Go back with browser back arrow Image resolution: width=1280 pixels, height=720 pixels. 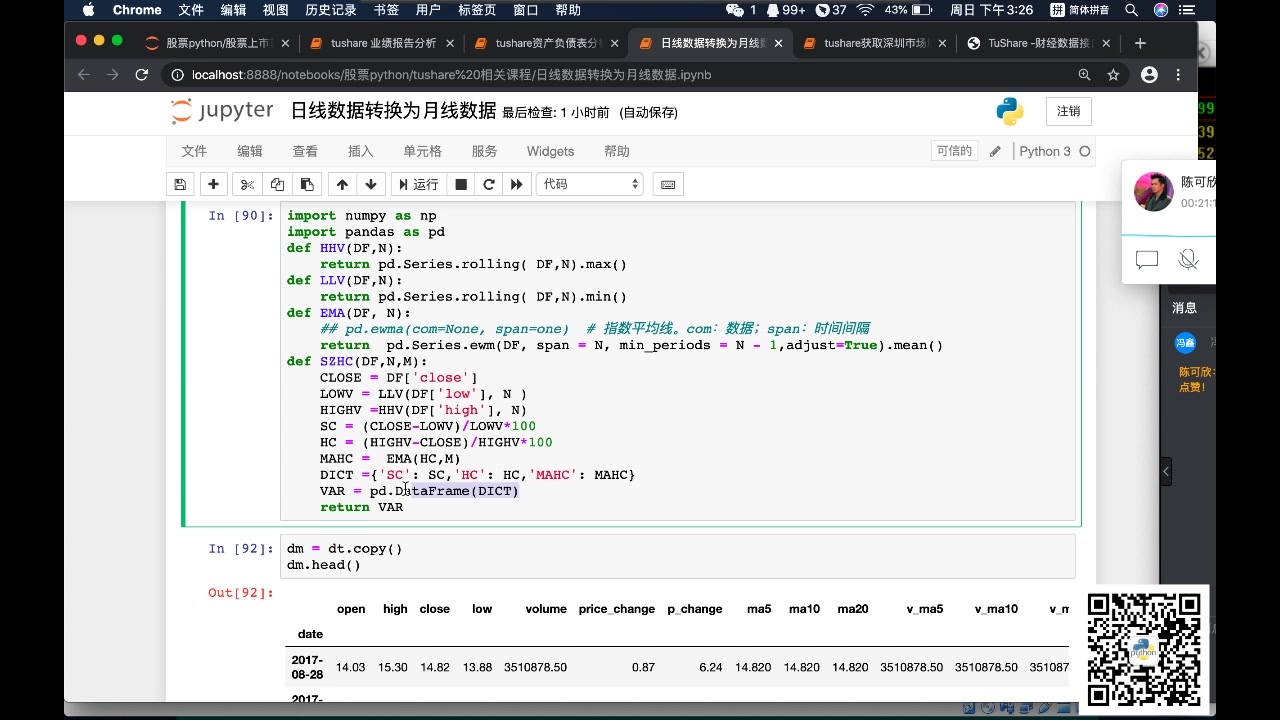coord(83,75)
